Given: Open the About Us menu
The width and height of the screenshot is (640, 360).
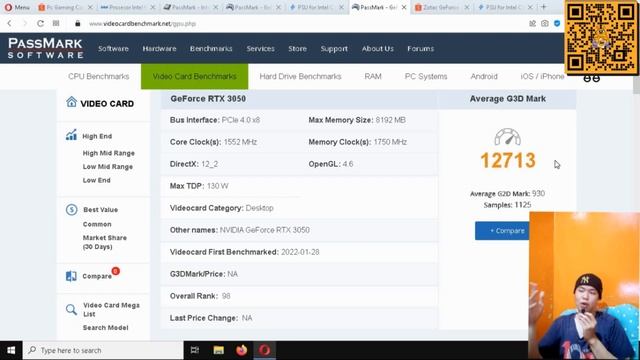Looking at the screenshot, I should (378, 49).
